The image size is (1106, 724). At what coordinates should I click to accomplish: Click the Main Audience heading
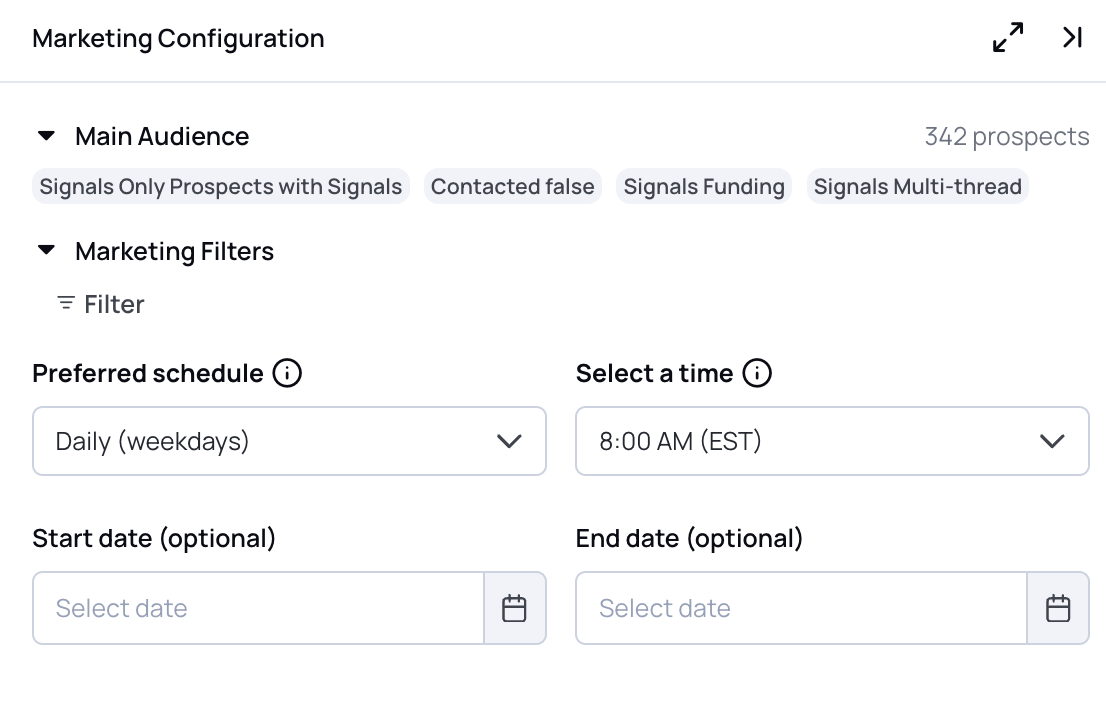point(162,136)
